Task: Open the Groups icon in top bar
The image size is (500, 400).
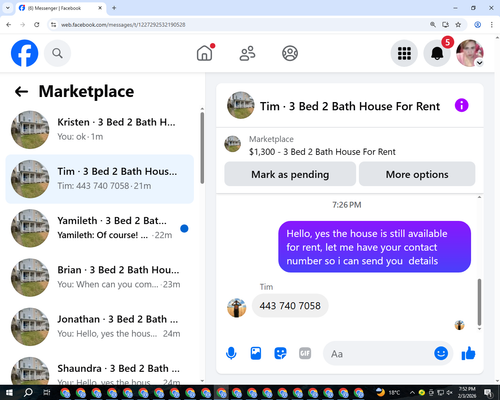Action: pos(290,53)
